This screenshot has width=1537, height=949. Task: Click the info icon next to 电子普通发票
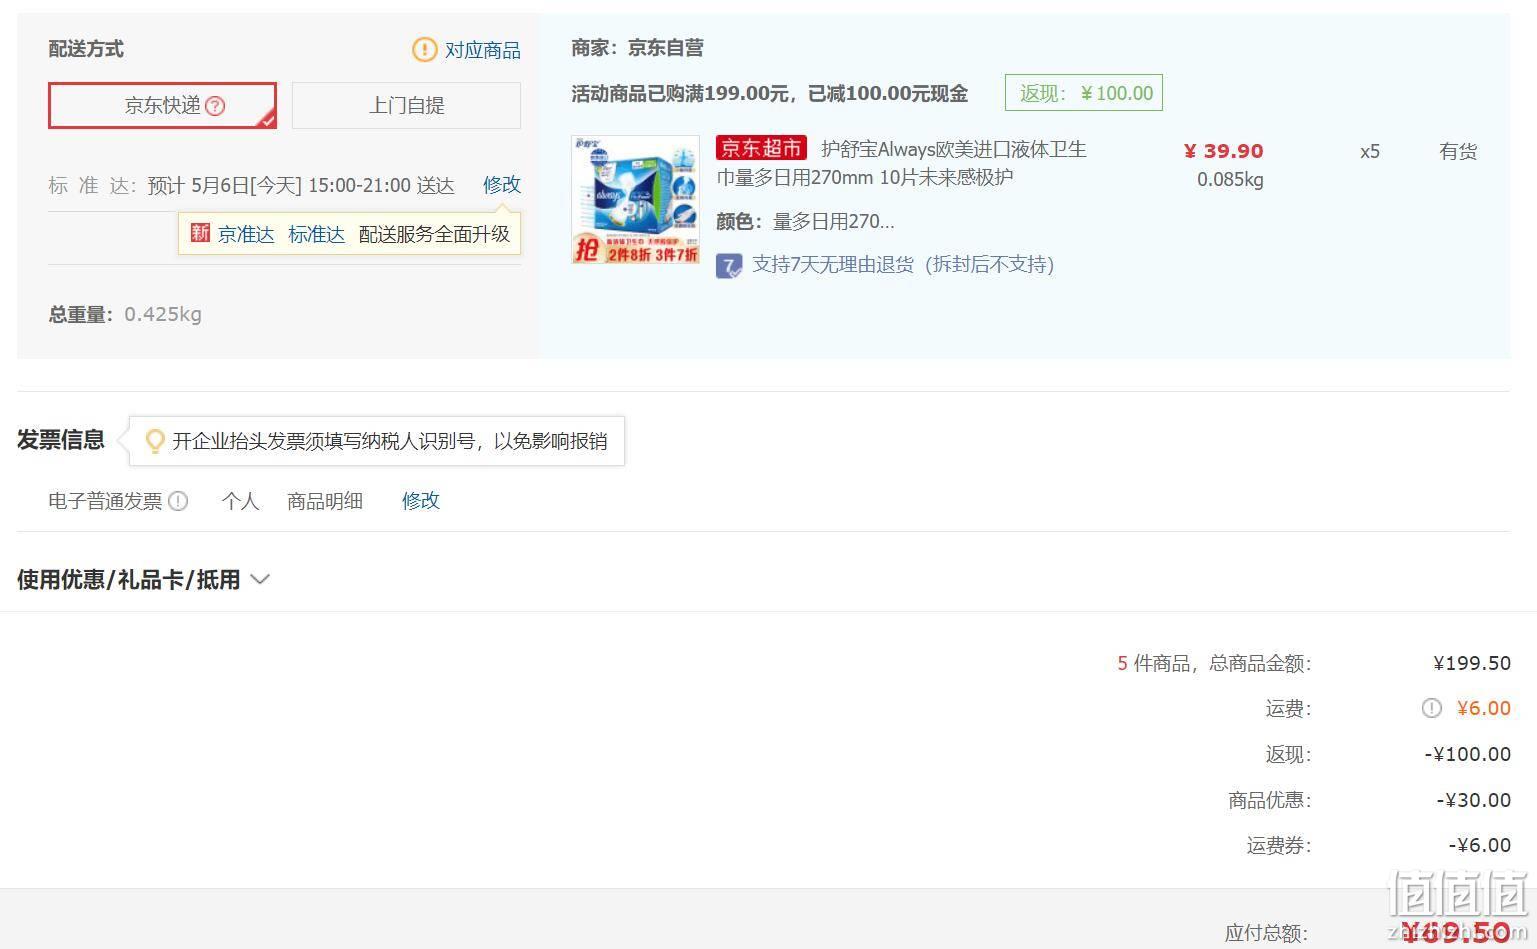pyautogui.click(x=178, y=501)
